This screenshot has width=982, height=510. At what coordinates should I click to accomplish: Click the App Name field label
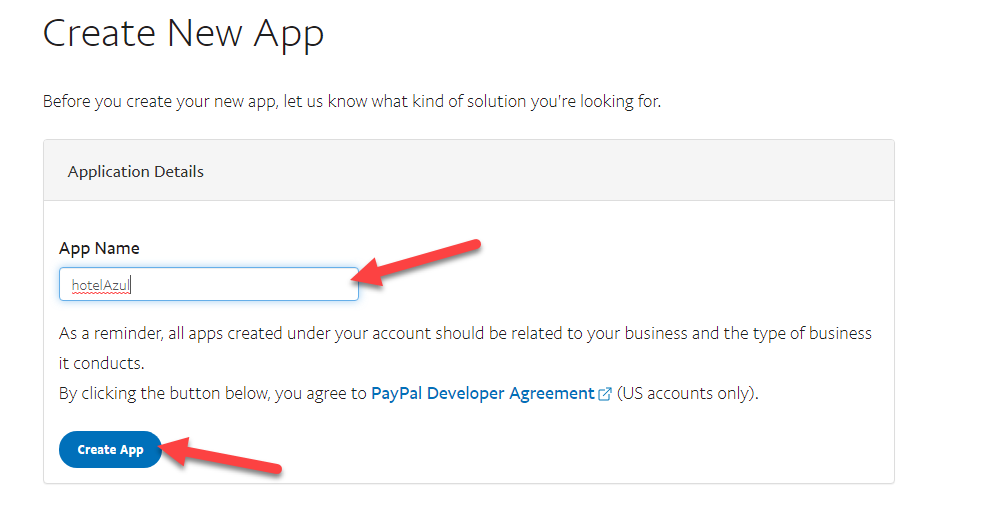pos(99,248)
